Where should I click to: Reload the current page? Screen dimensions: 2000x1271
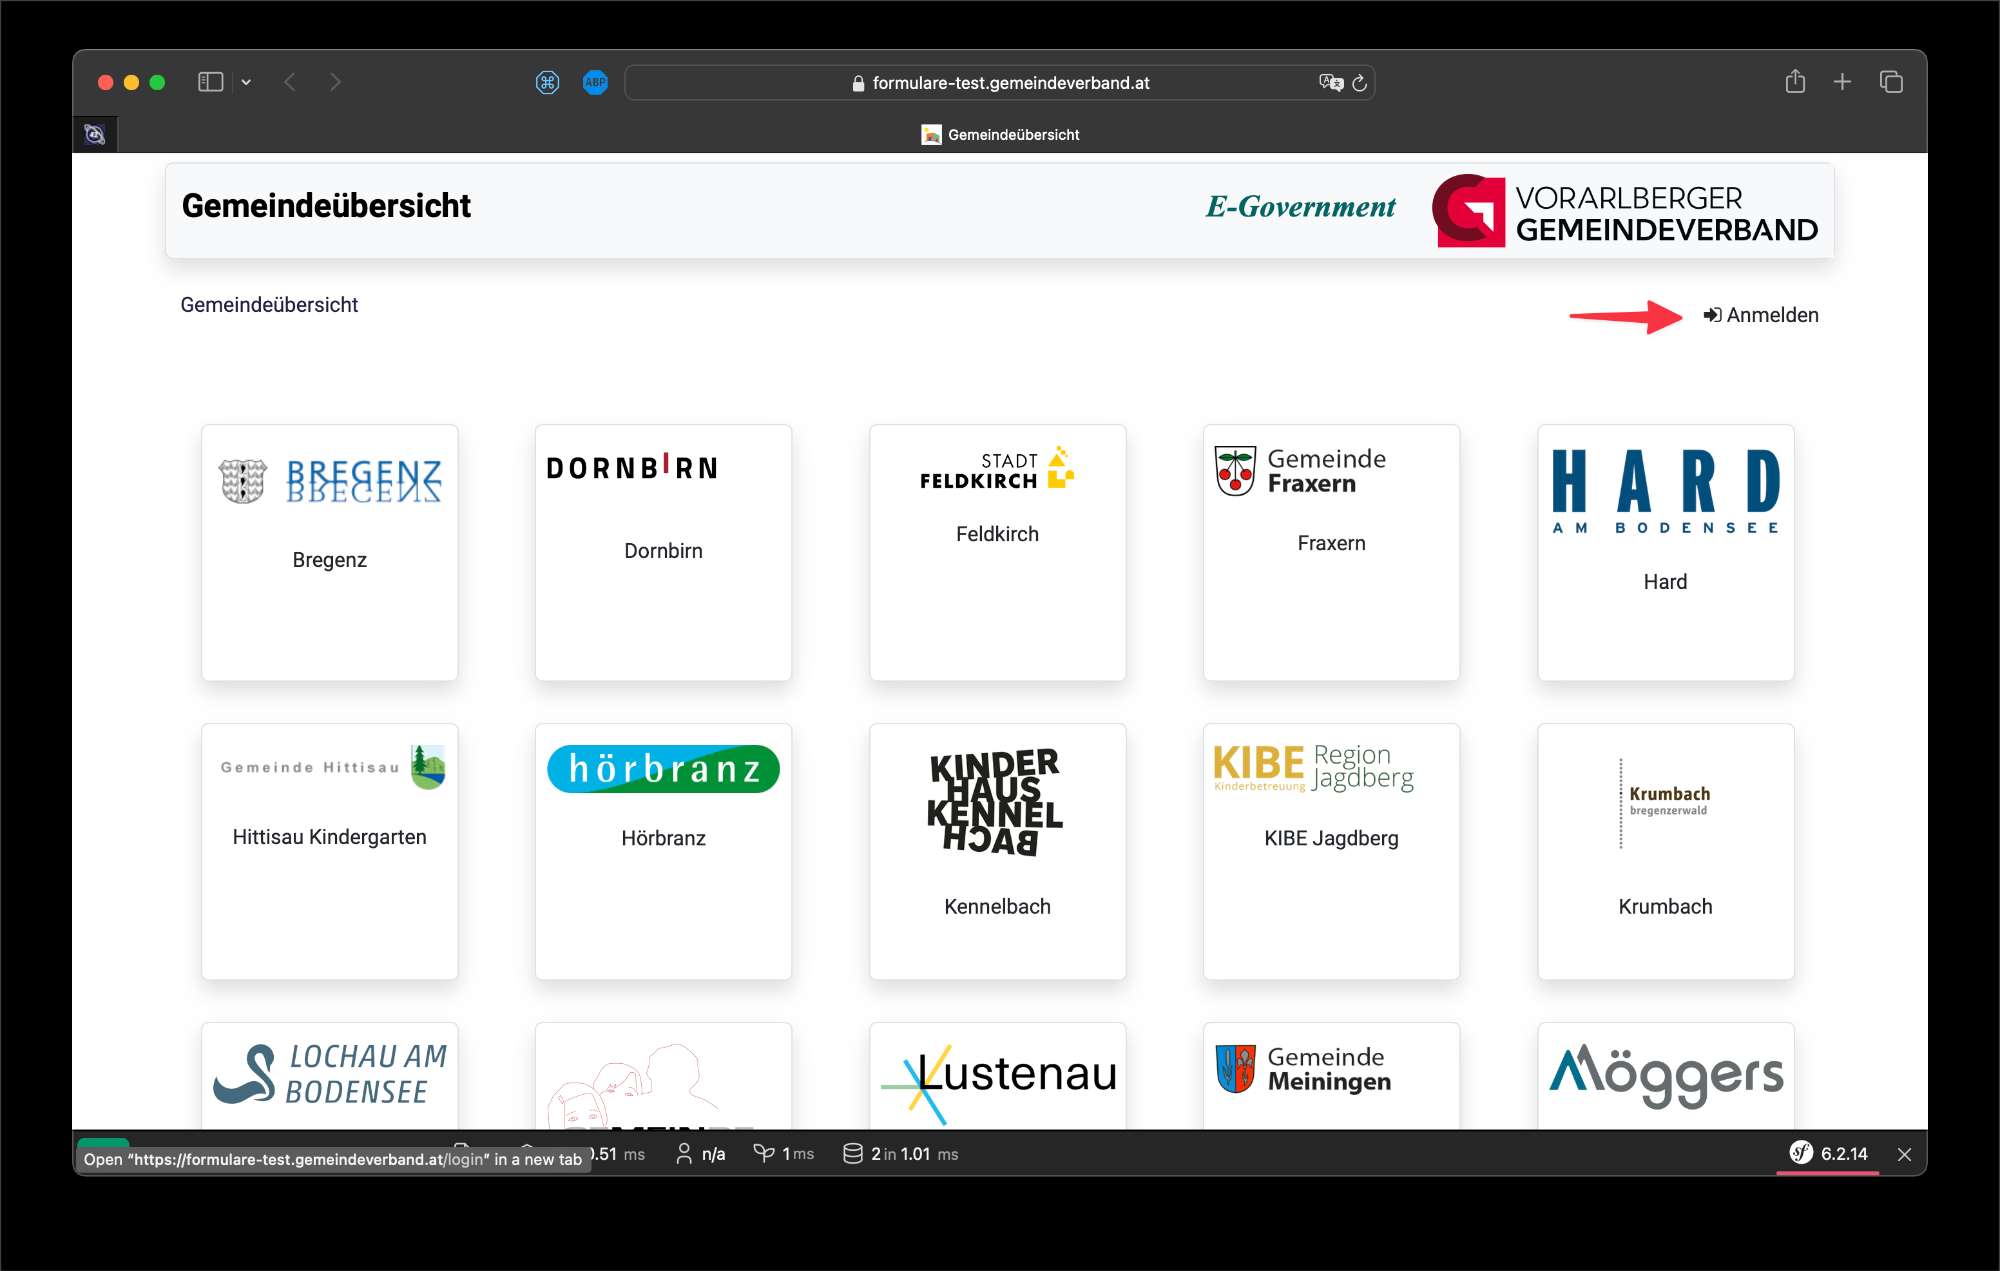(x=1359, y=83)
